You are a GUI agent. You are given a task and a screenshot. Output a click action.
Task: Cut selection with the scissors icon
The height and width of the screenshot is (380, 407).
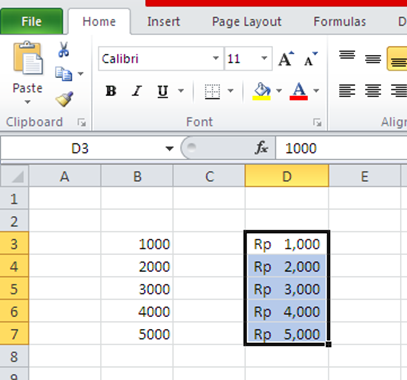point(63,49)
